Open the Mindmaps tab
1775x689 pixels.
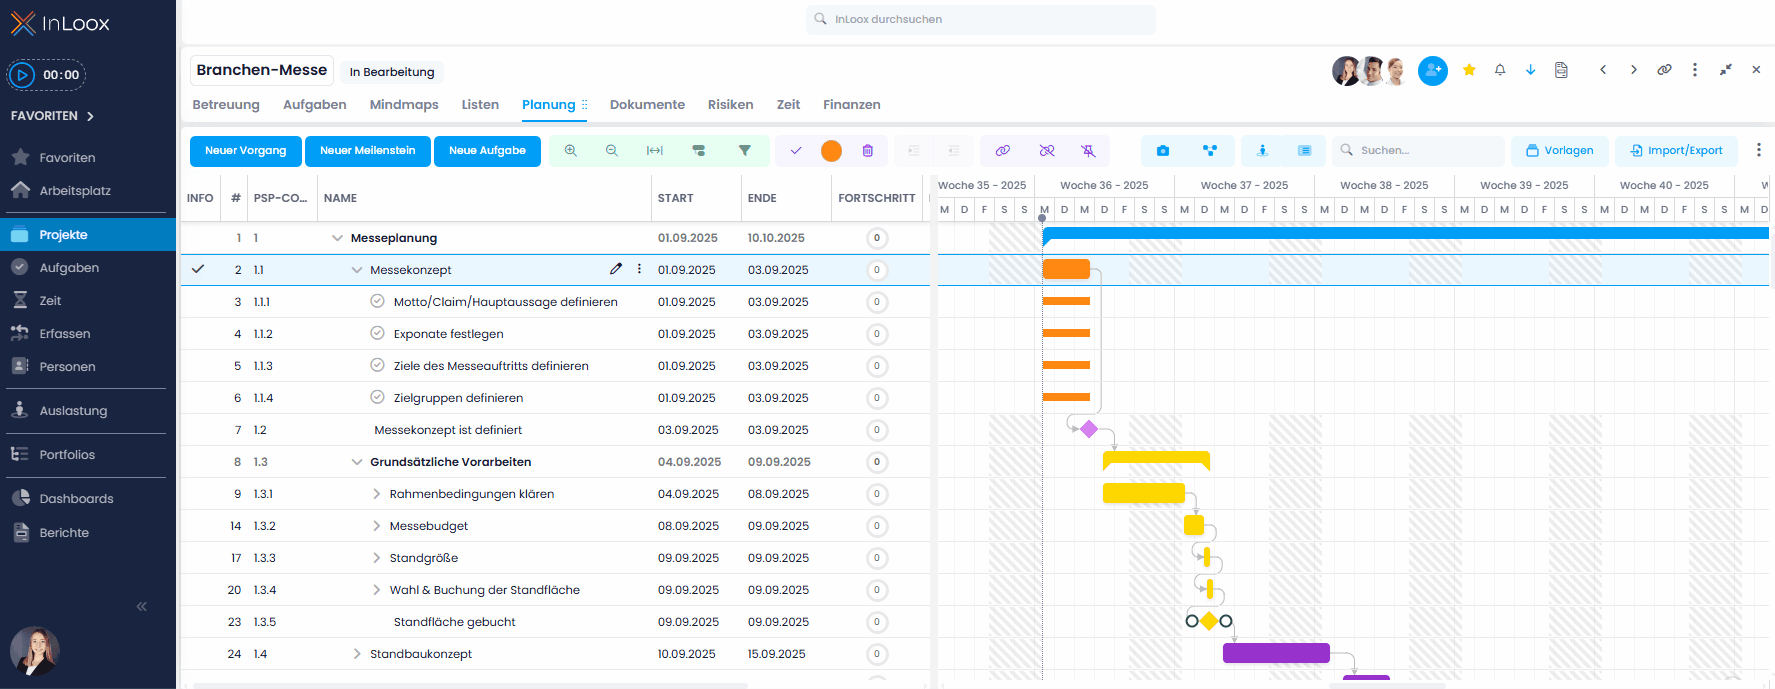404,105
